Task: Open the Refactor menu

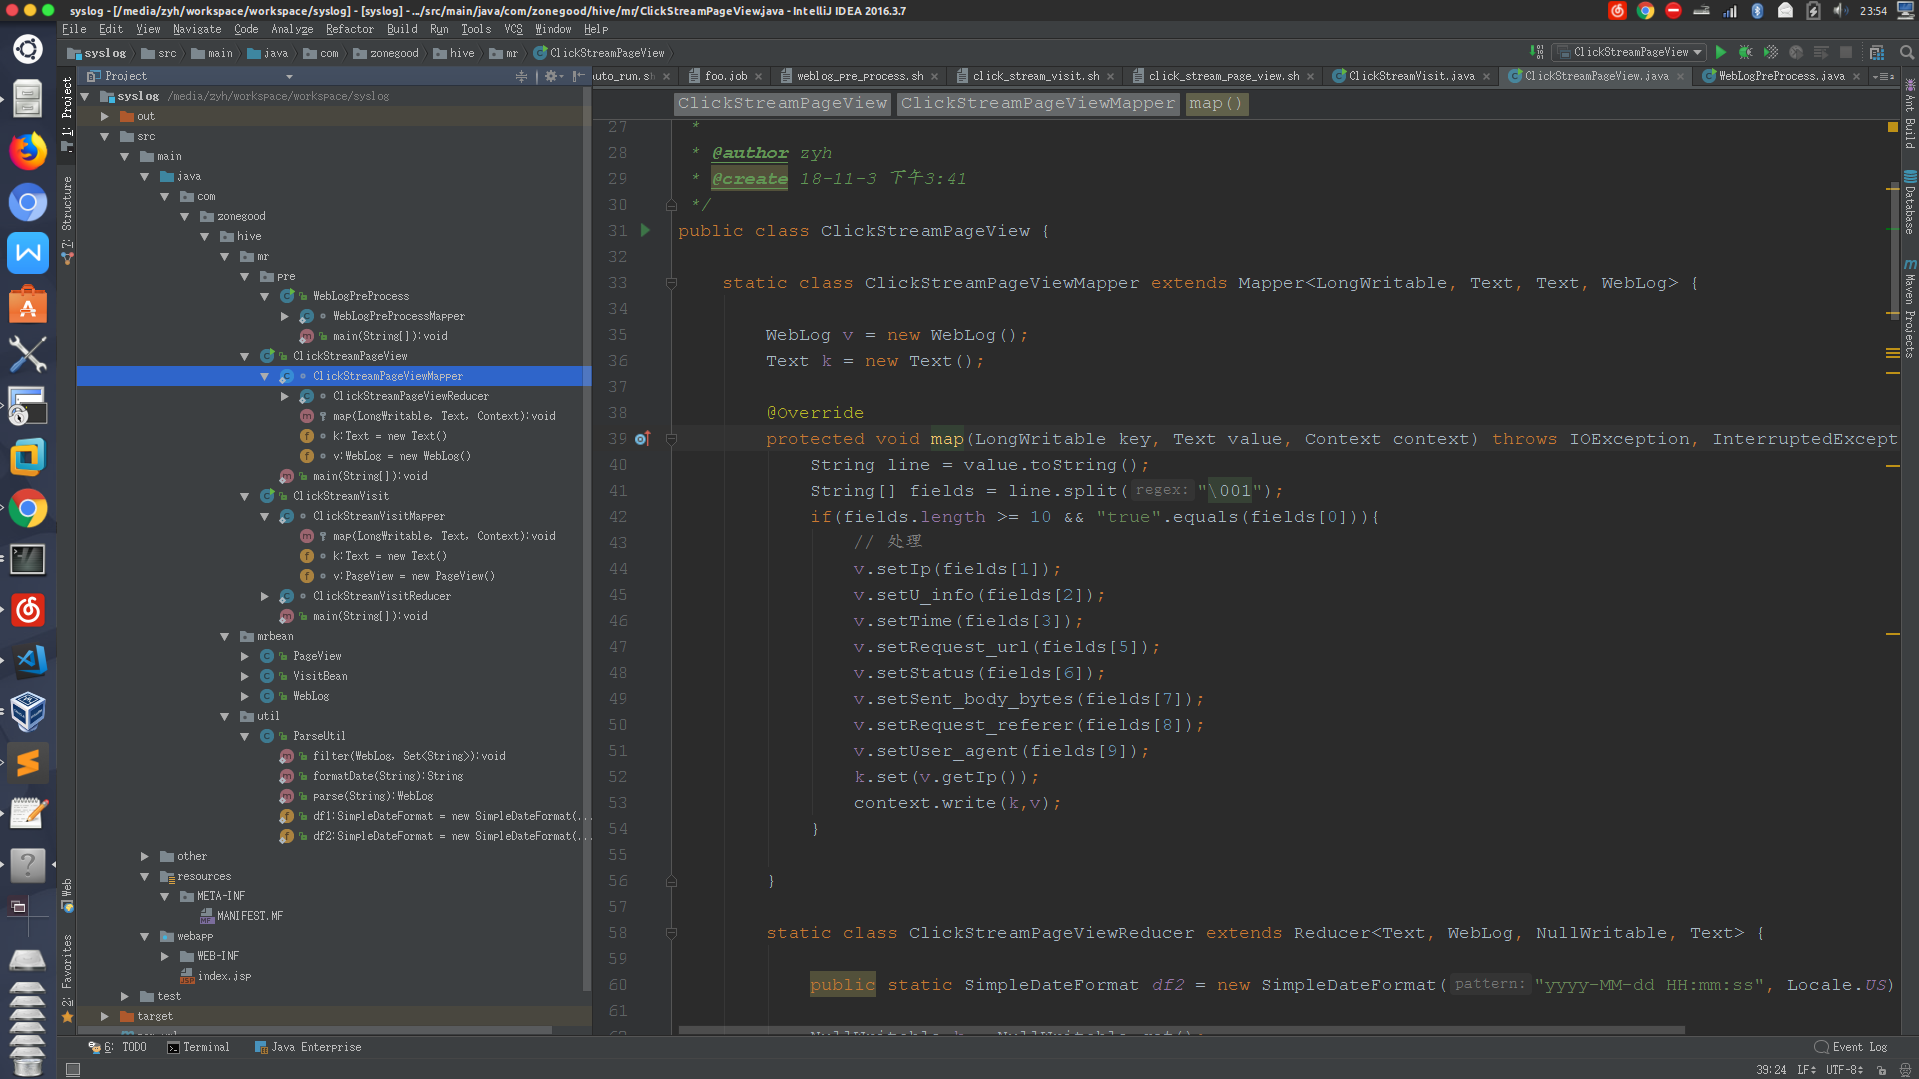Action: click(349, 29)
